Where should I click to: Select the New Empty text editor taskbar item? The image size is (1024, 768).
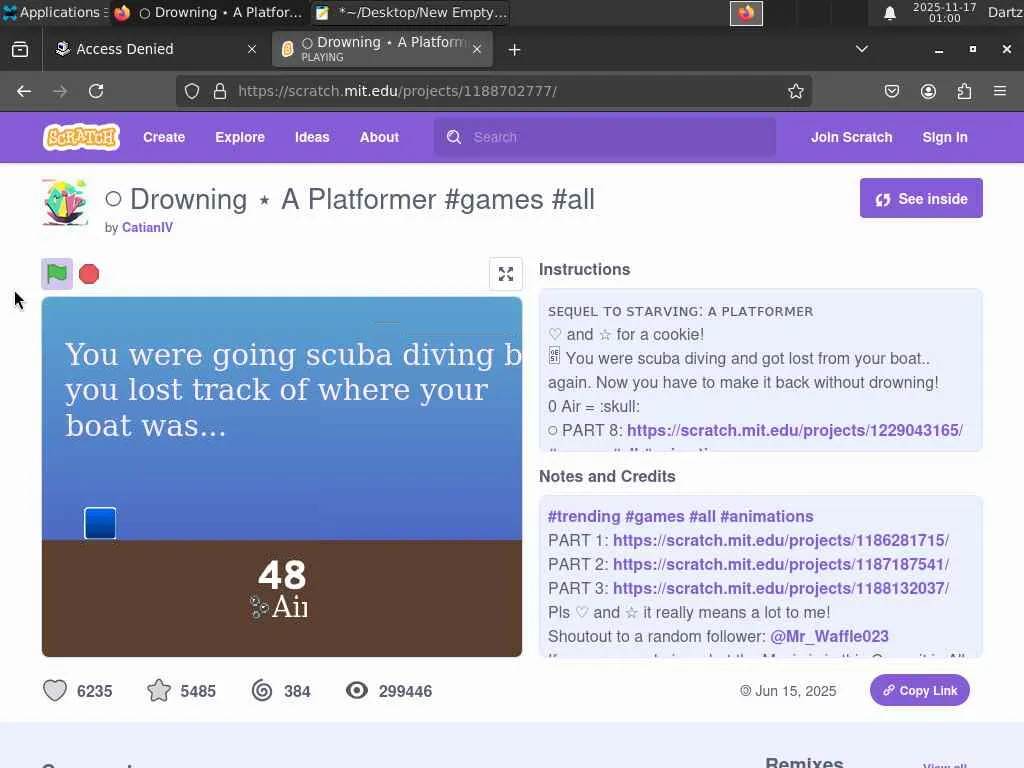click(411, 12)
